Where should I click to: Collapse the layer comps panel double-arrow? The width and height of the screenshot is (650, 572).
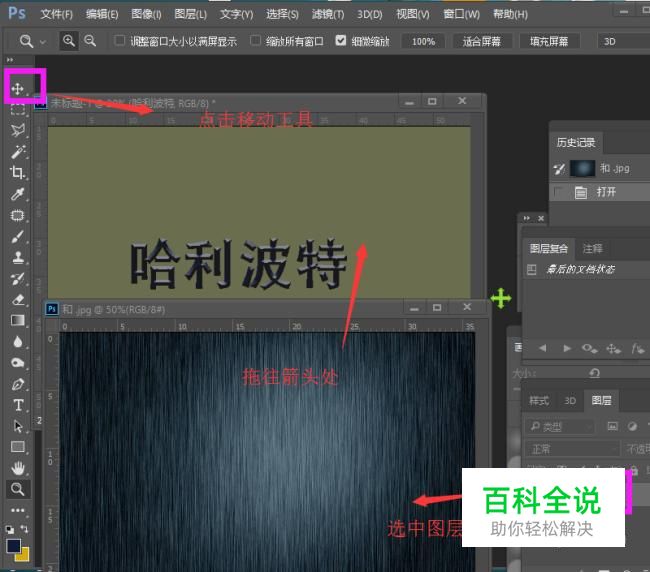(526, 218)
